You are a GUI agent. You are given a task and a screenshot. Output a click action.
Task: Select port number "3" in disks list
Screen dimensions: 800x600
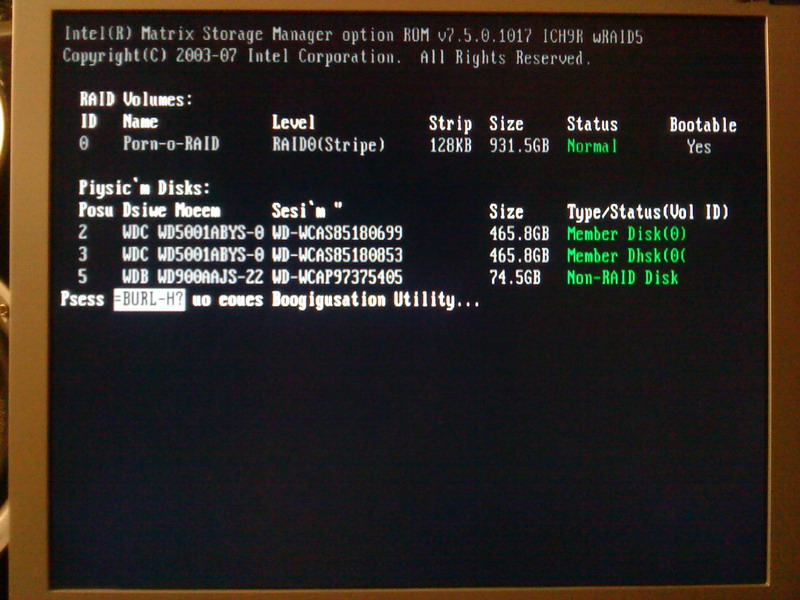(x=83, y=254)
